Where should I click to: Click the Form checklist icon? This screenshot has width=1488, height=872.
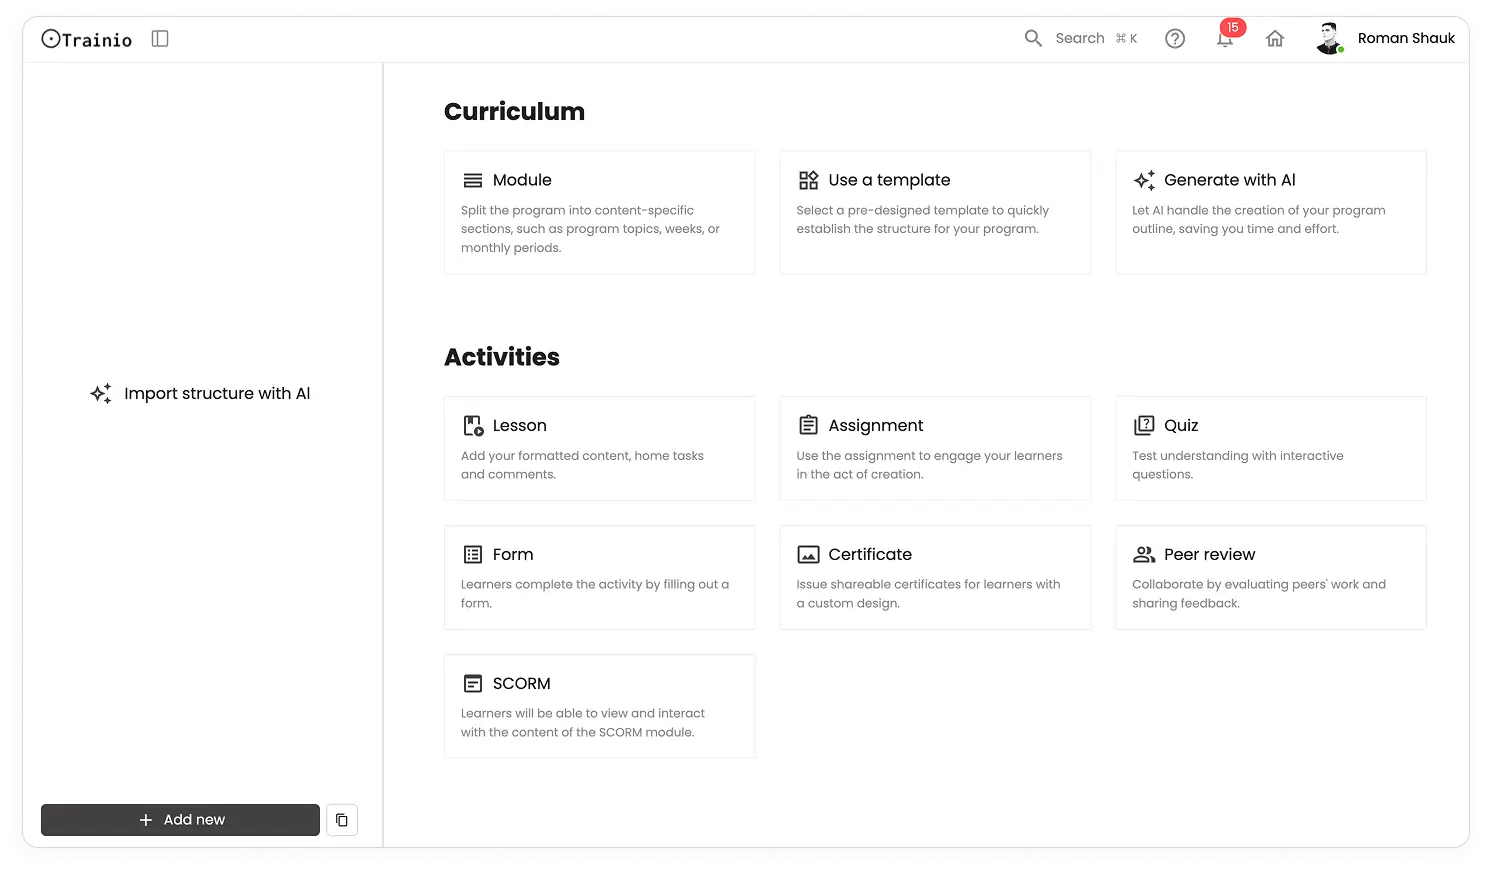[472, 554]
